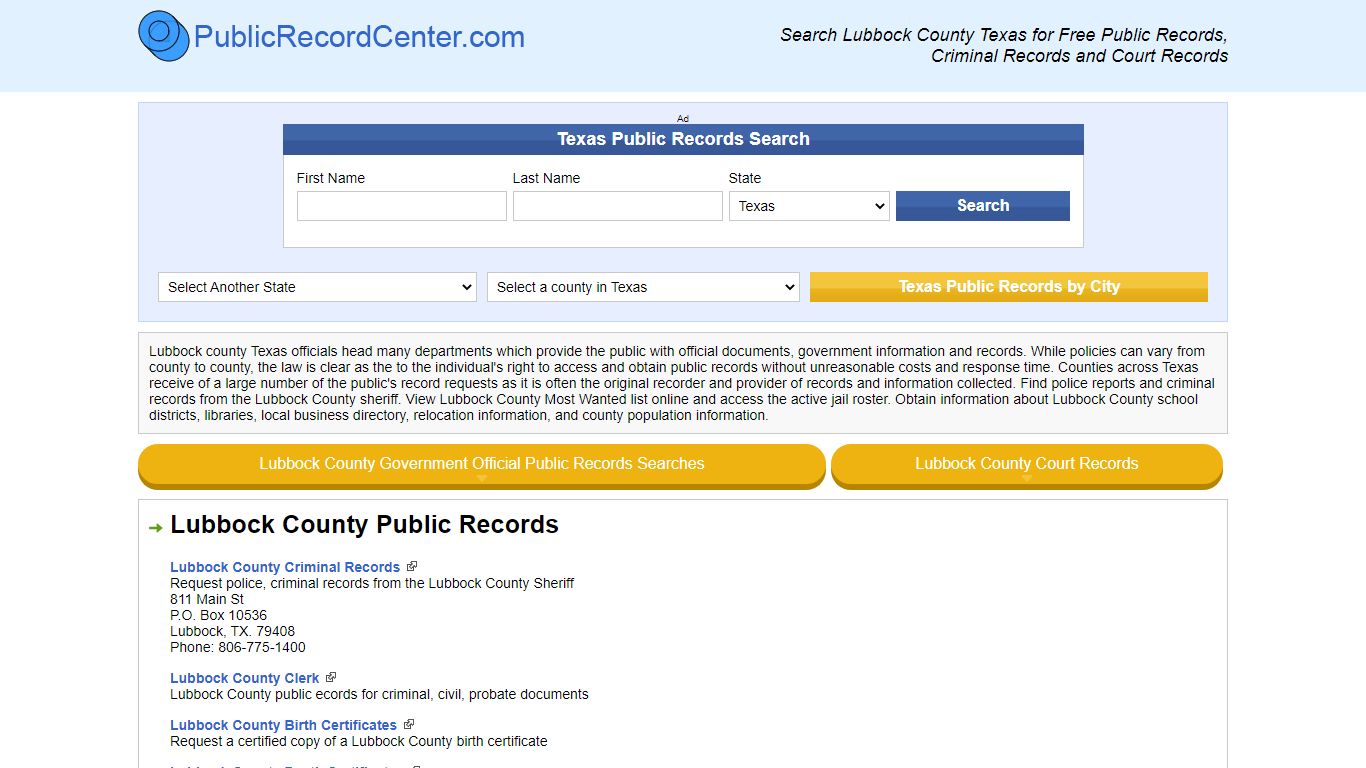The image size is (1366, 768).
Task: Open the Lubbock County Clerk link
Action: 245,678
